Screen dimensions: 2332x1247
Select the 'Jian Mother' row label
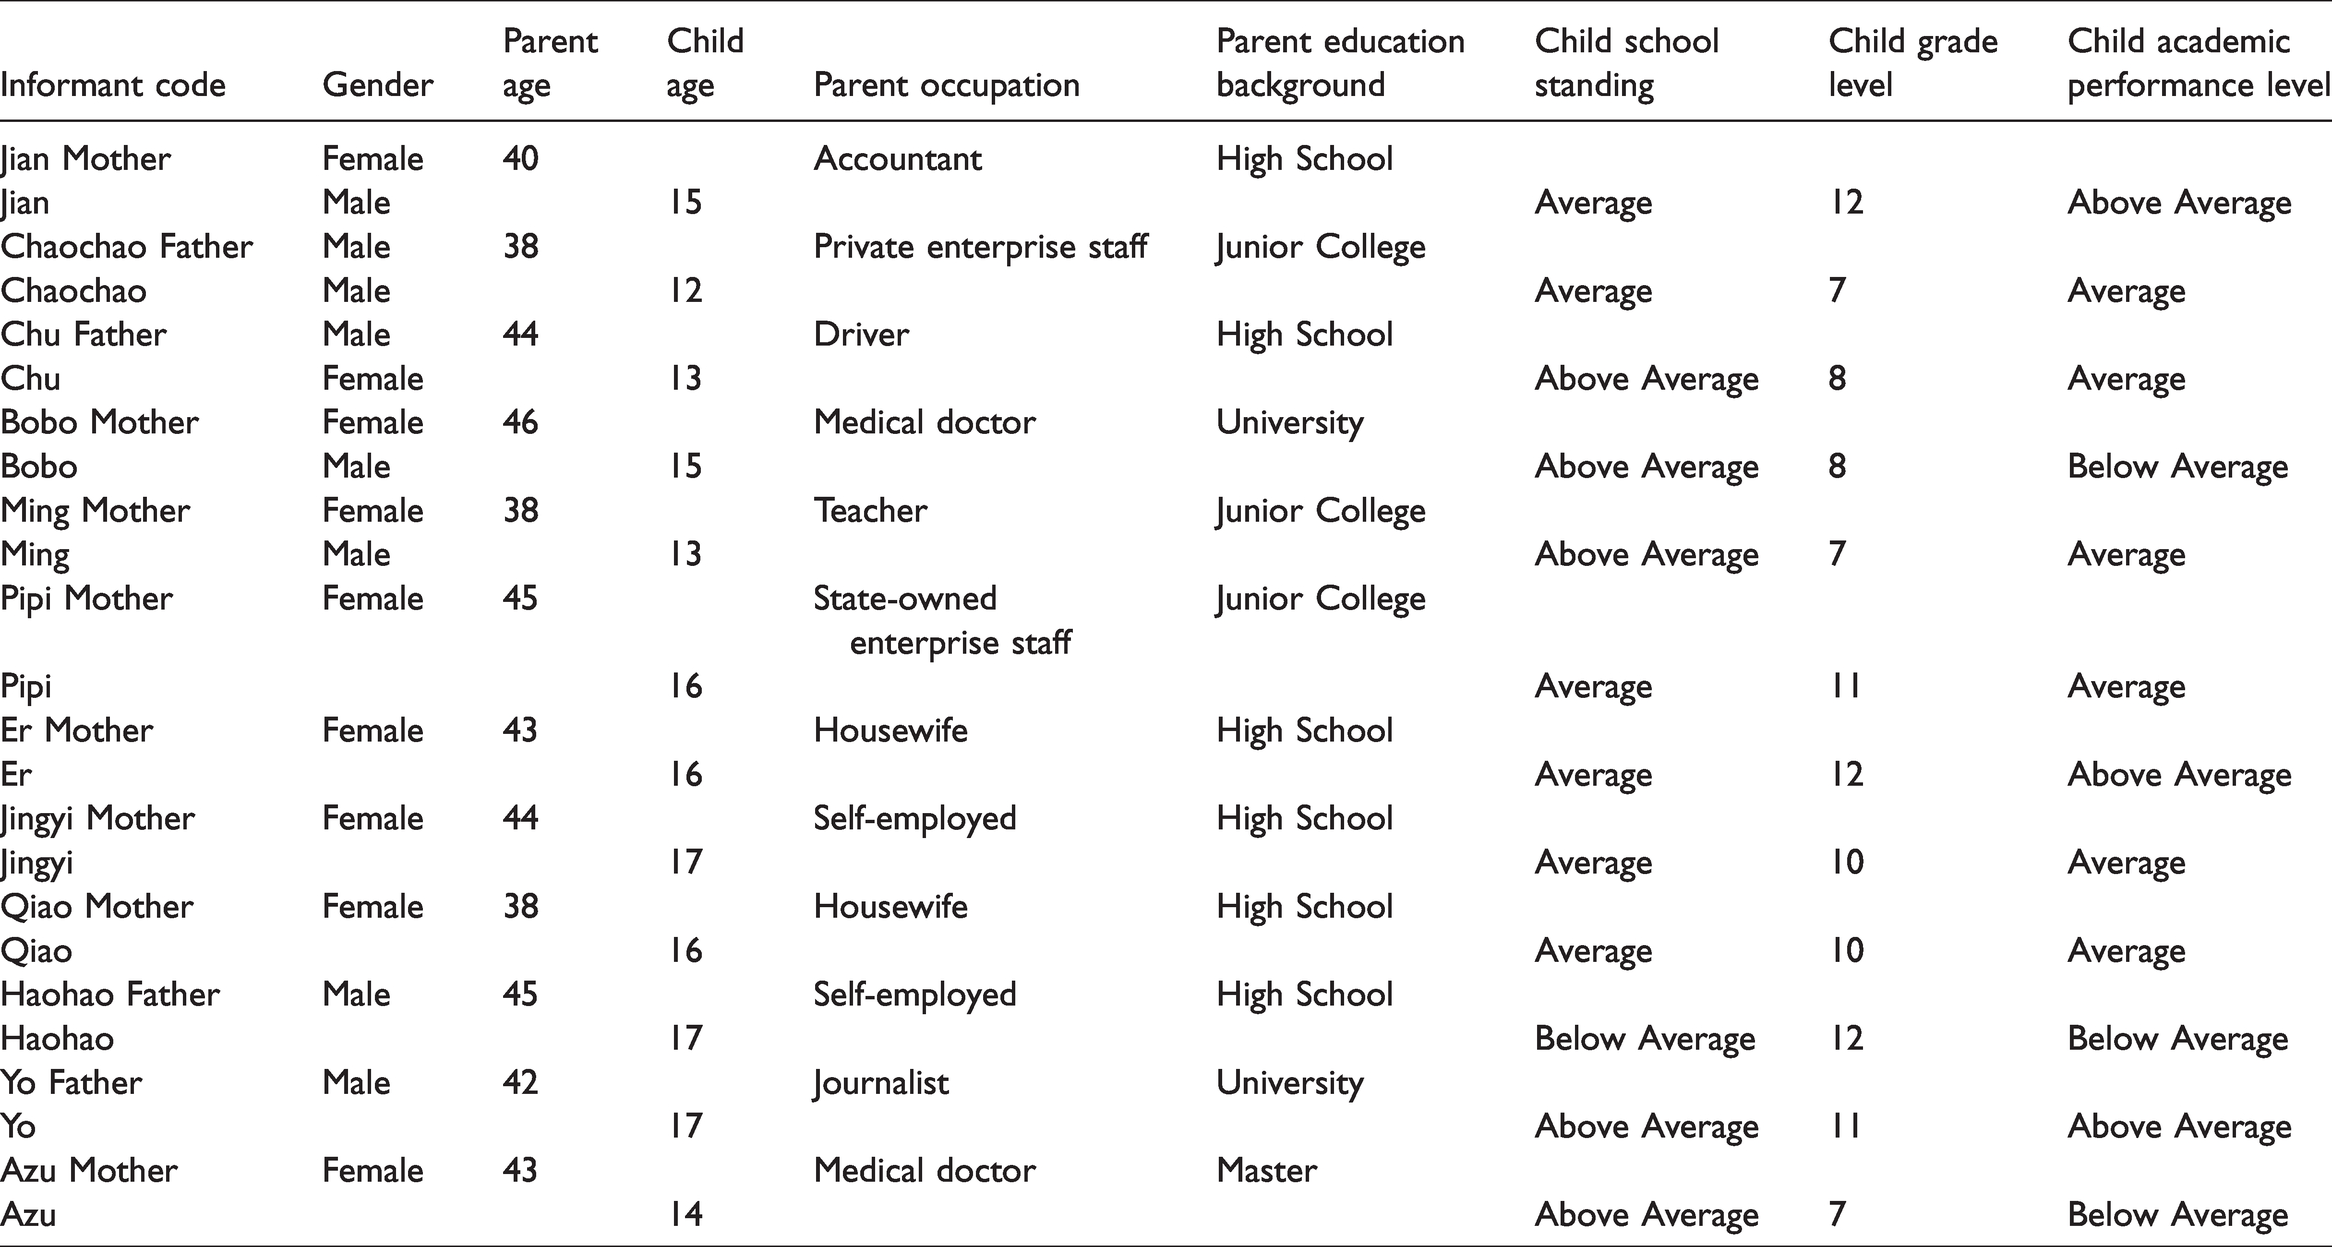tap(86, 159)
